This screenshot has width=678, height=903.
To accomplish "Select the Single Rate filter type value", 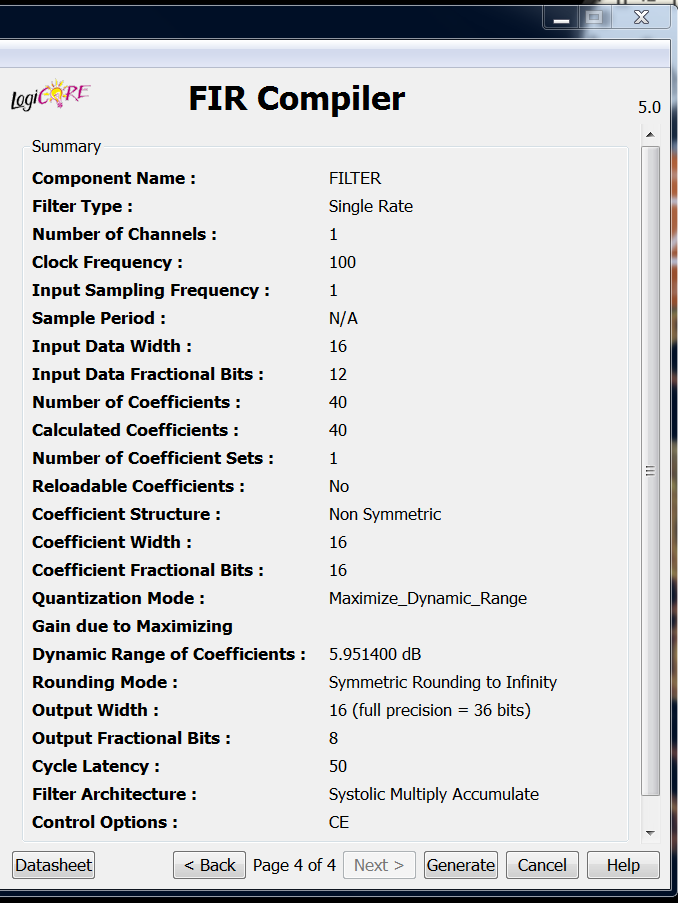I will click(371, 206).
